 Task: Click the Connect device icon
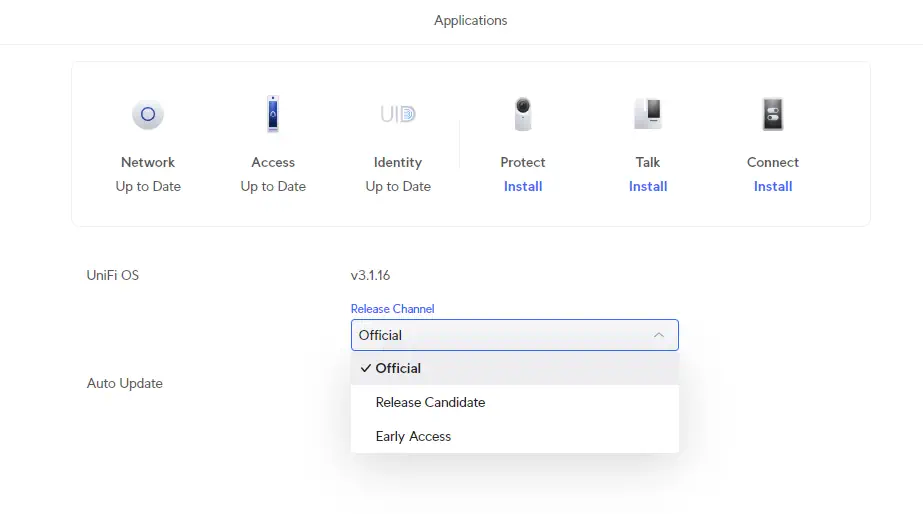click(x=773, y=114)
